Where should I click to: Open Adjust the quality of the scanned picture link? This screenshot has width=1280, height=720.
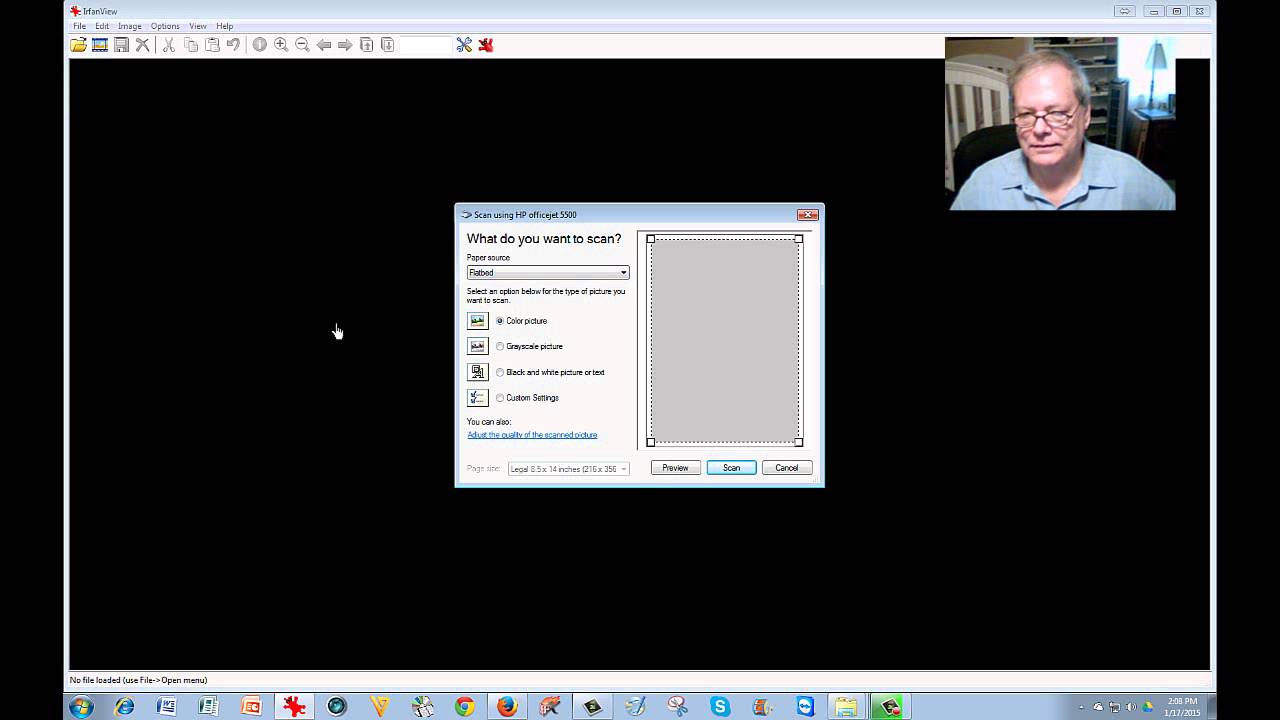532,435
